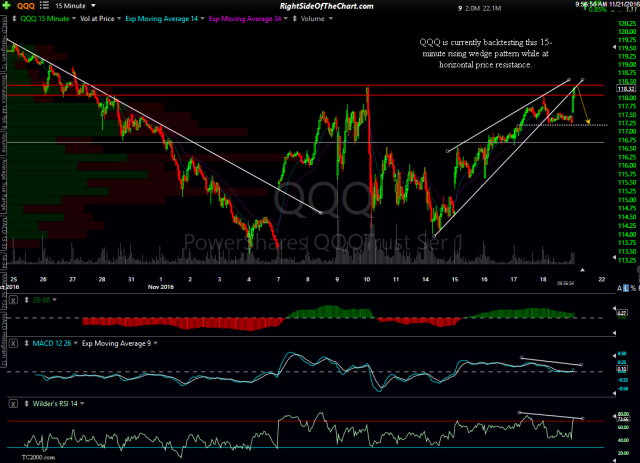Expand the MACD 12 26 dropdown
The height and width of the screenshot is (463, 640).
tap(76, 343)
